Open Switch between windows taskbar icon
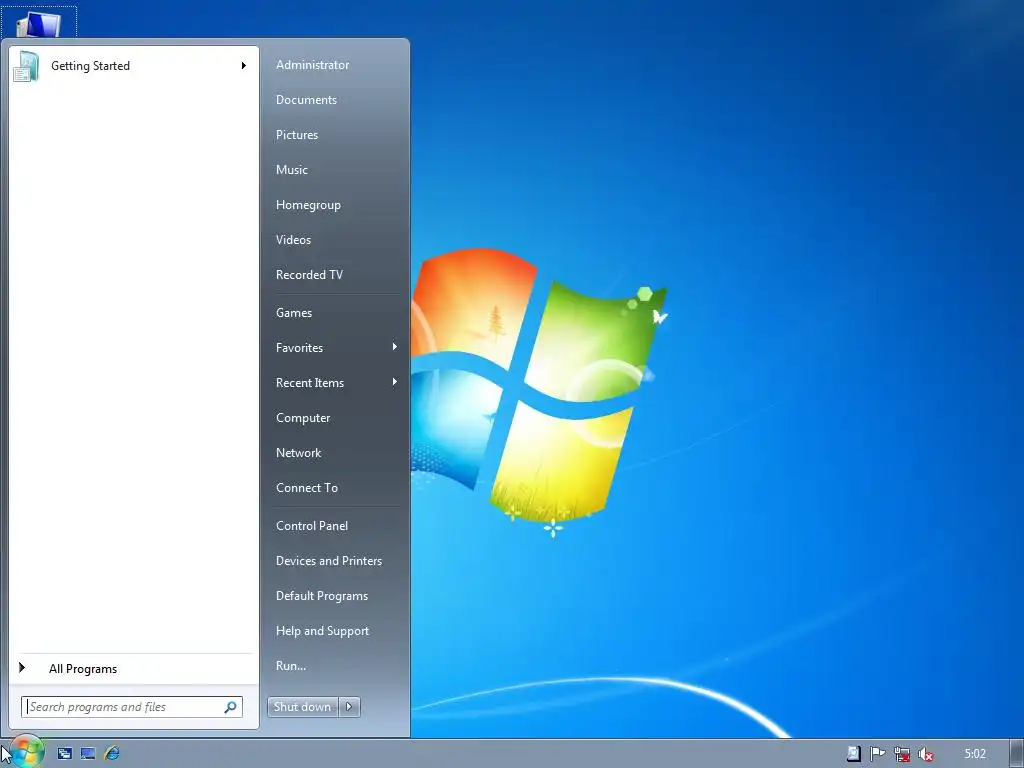Viewport: 1024px width, 768px height. 65,754
